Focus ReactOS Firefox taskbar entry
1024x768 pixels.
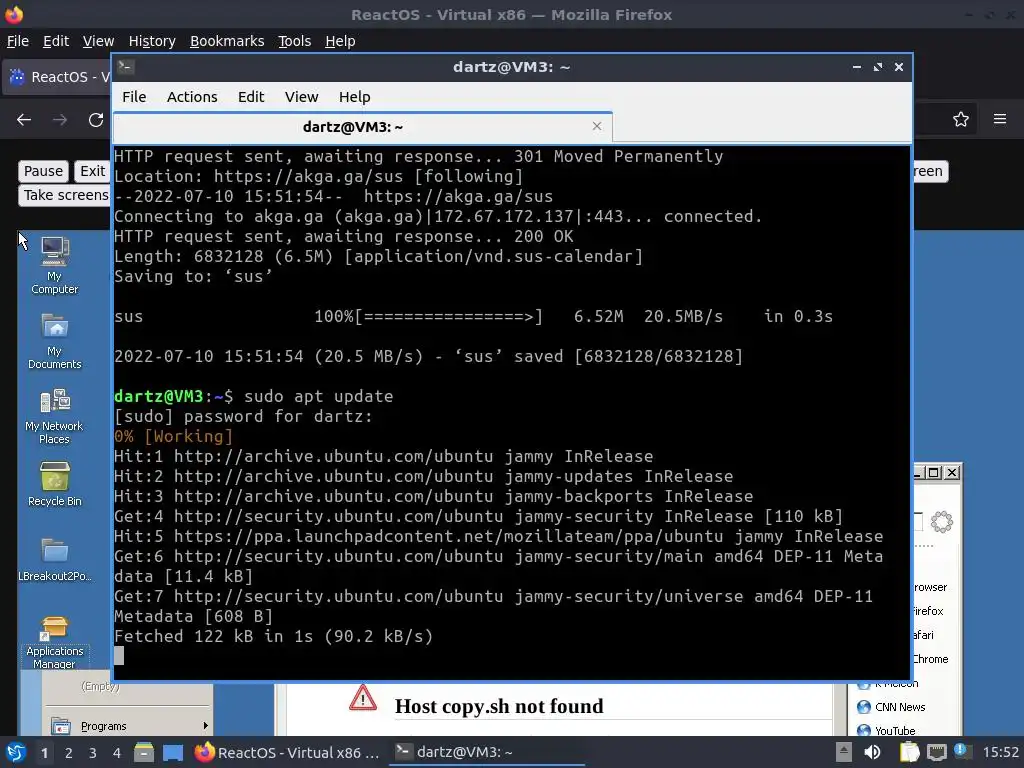click(287, 752)
